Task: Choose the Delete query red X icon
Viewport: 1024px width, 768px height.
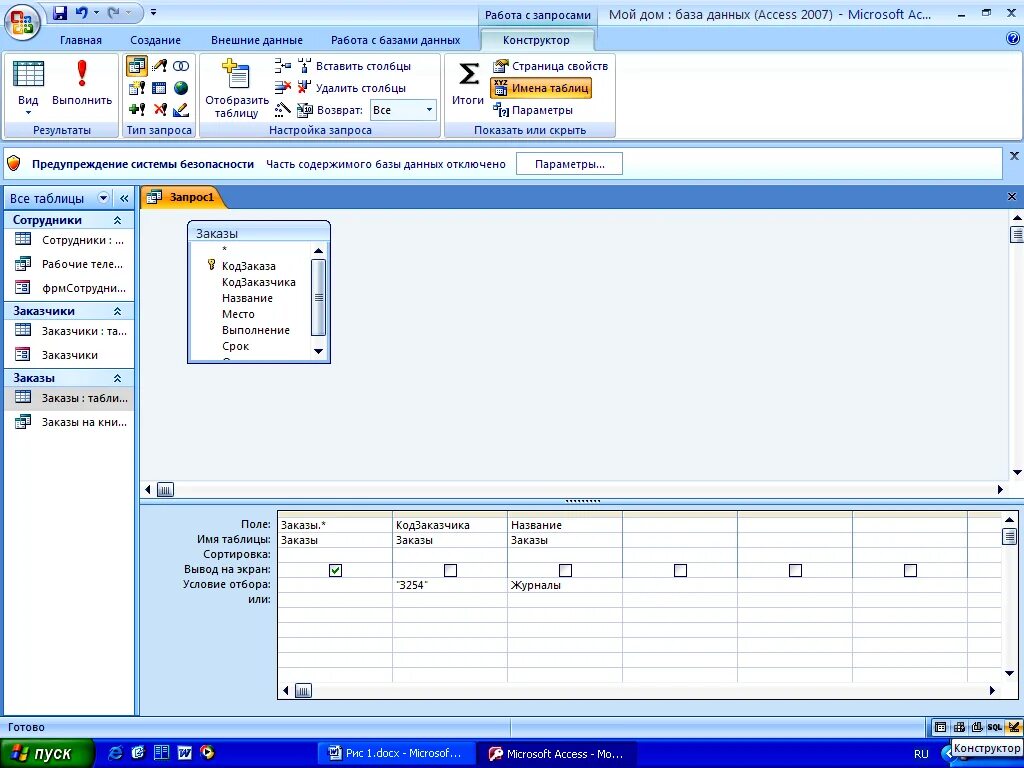Action: click(159, 109)
